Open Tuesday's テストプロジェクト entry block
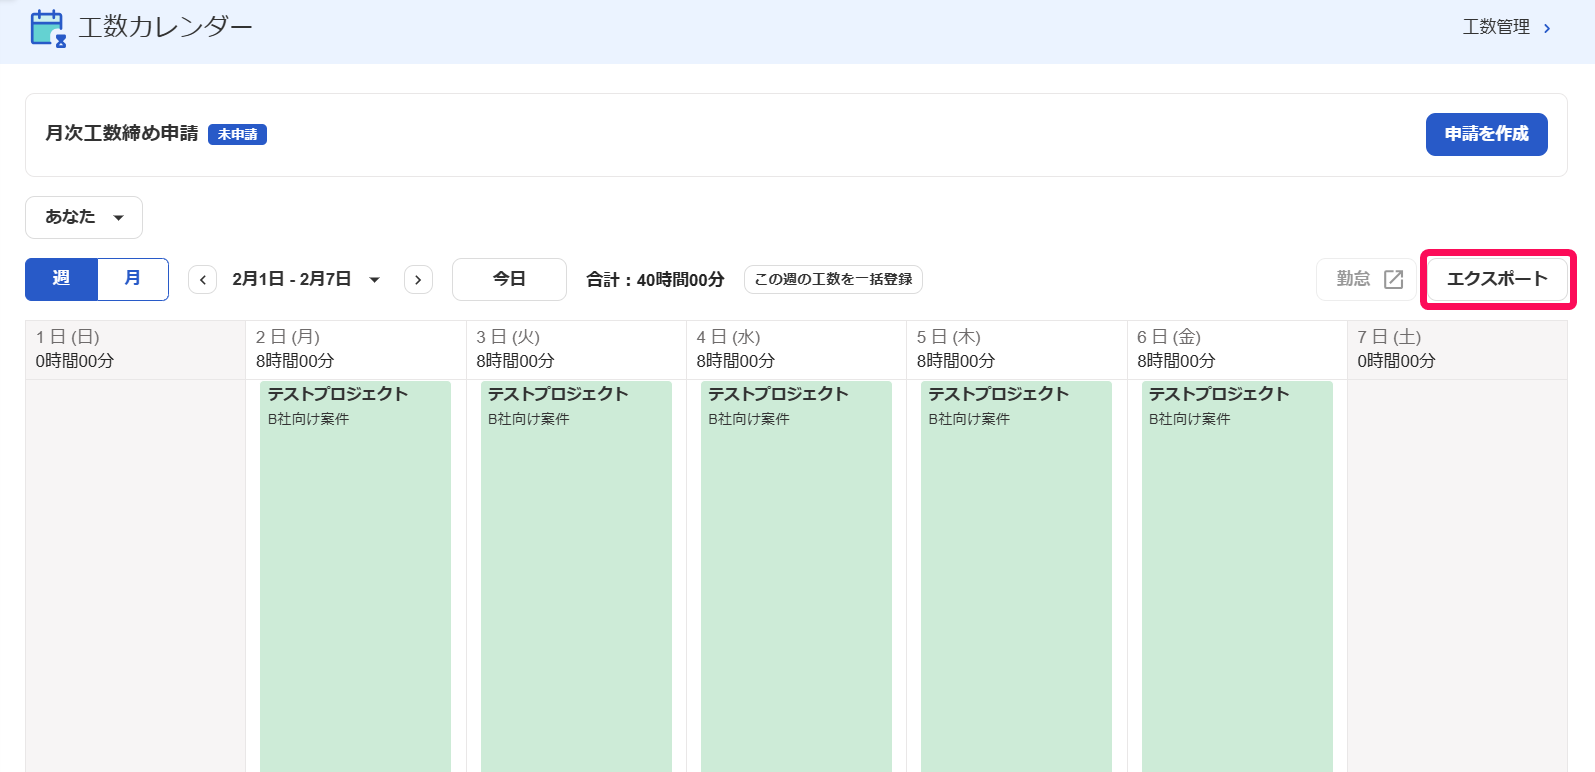The width and height of the screenshot is (1595, 772). point(576,576)
